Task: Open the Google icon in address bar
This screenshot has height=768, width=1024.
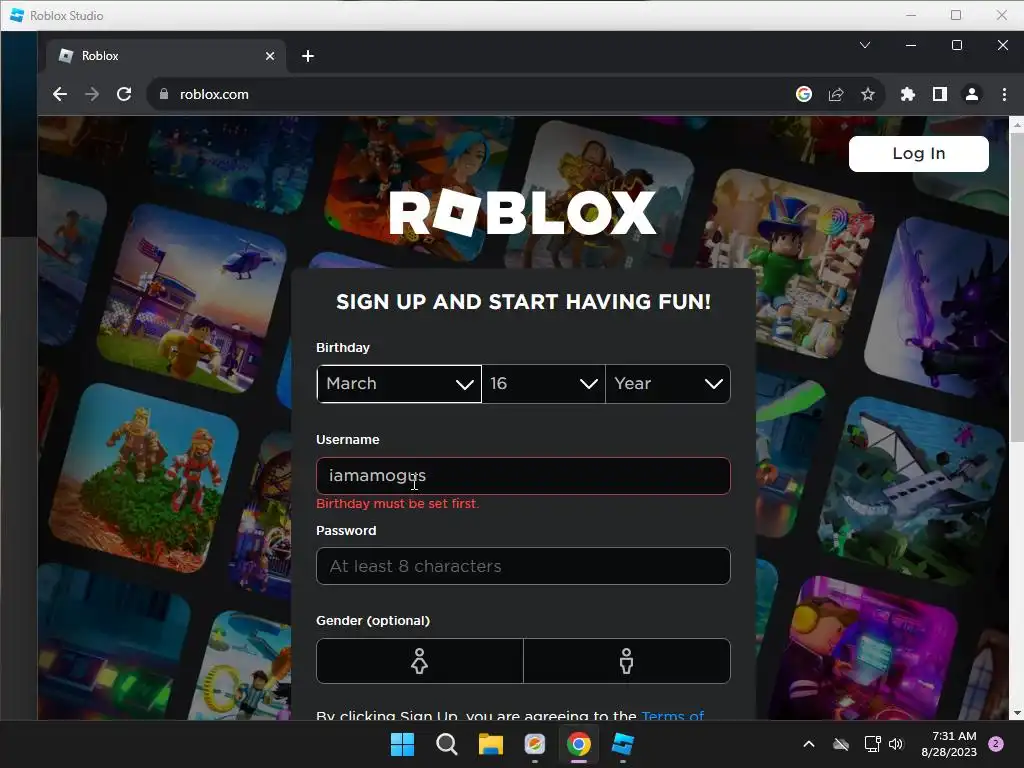Action: (x=804, y=94)
